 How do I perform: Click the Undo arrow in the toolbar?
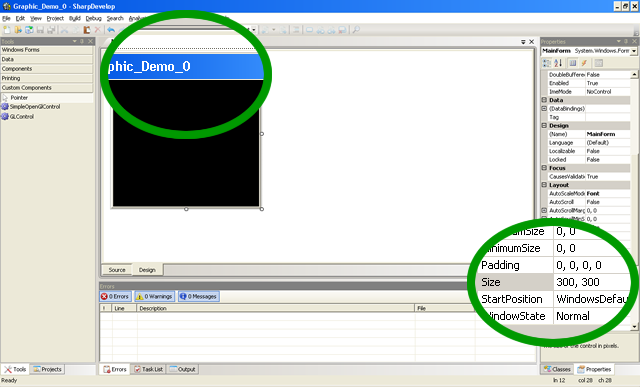click(x=111, y=30)
